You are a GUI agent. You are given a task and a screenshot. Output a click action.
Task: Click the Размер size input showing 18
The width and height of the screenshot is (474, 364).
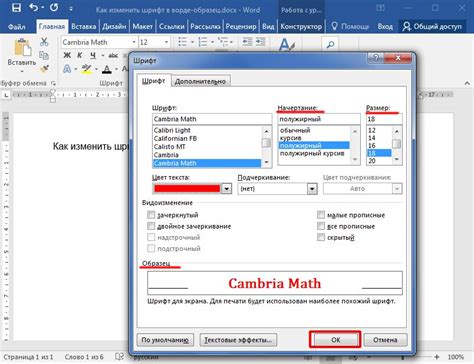click(x=384, y=119)
